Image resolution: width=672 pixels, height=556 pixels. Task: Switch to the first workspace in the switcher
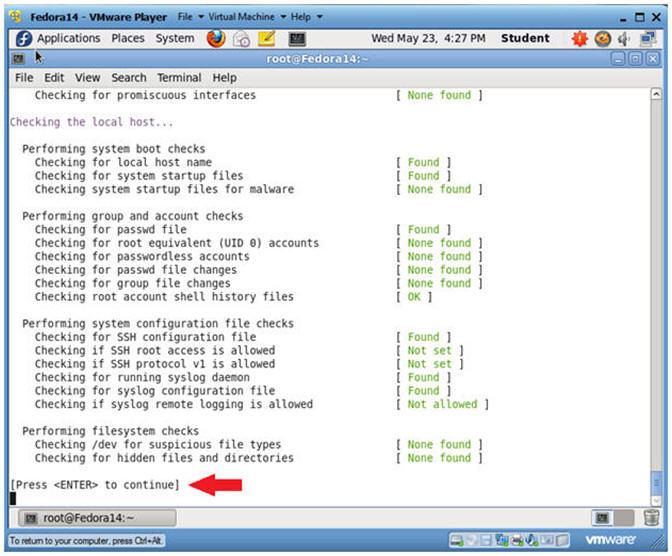pyautogui.click(x=603, y=518)
